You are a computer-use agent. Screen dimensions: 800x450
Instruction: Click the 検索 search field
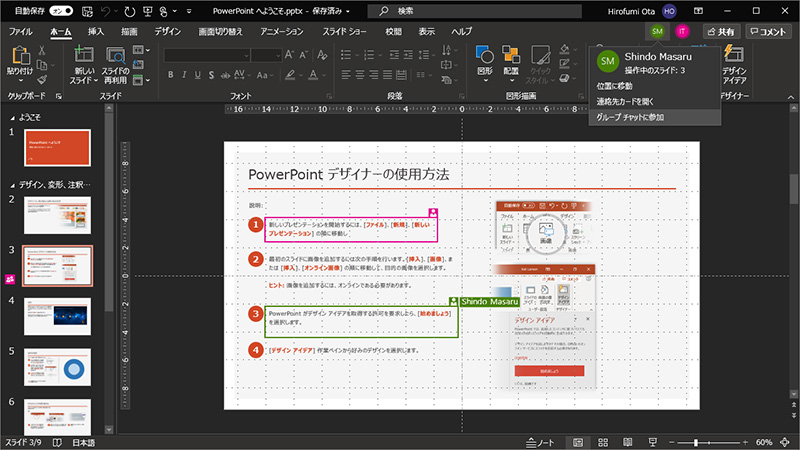point(474,11)
